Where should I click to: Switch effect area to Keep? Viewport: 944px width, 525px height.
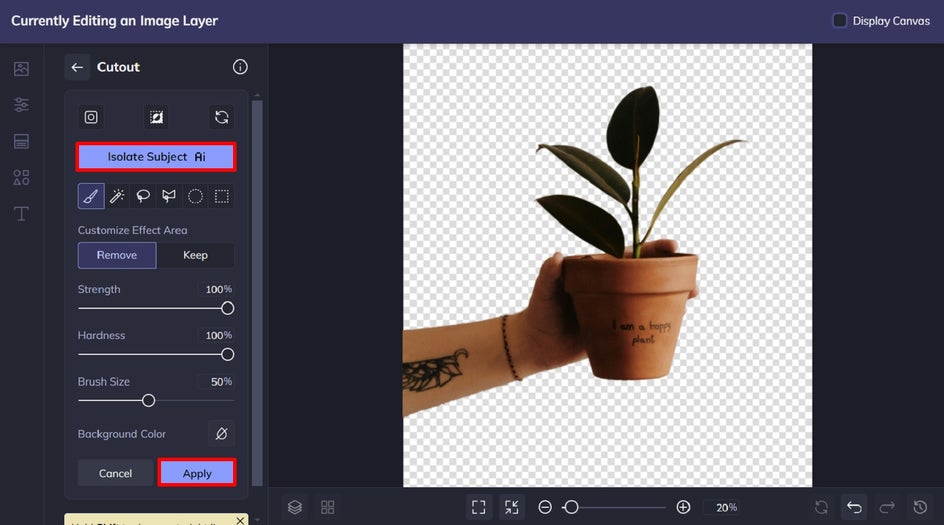point(195,255)
